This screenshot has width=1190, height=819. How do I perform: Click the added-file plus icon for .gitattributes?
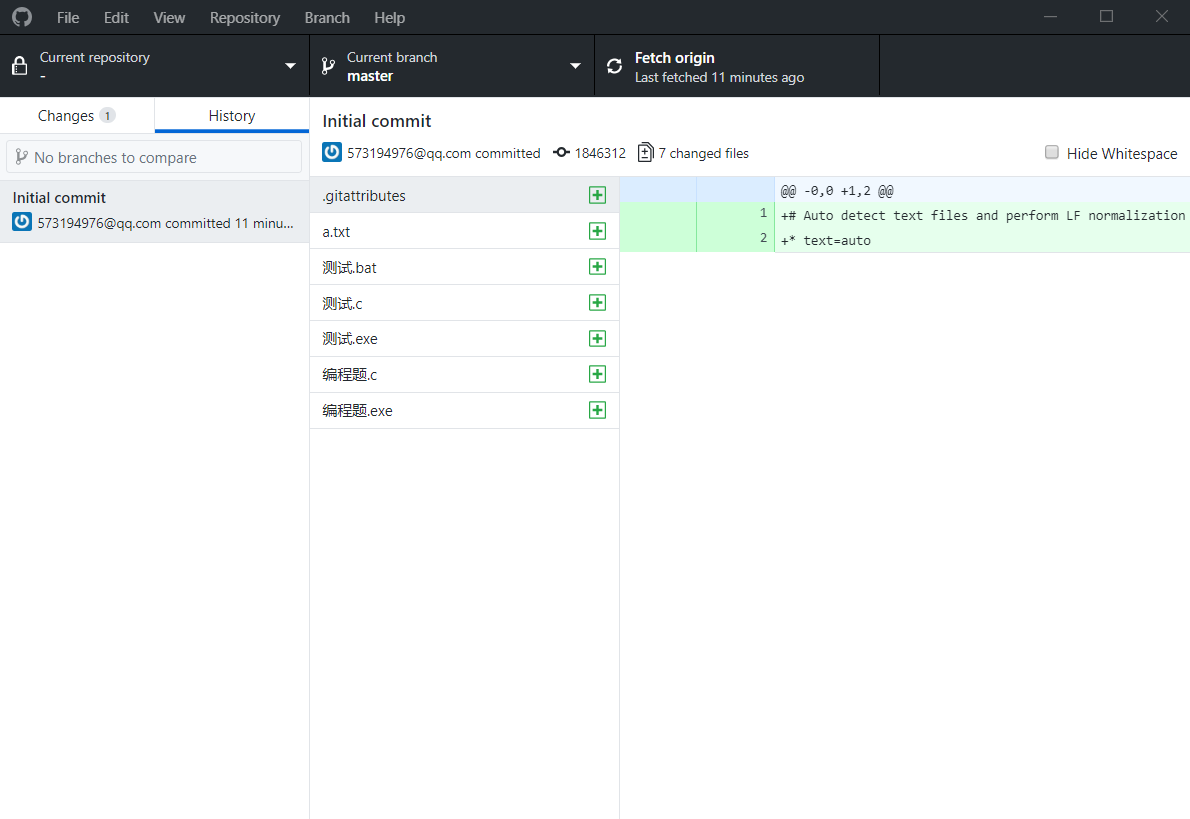point(597,195)
